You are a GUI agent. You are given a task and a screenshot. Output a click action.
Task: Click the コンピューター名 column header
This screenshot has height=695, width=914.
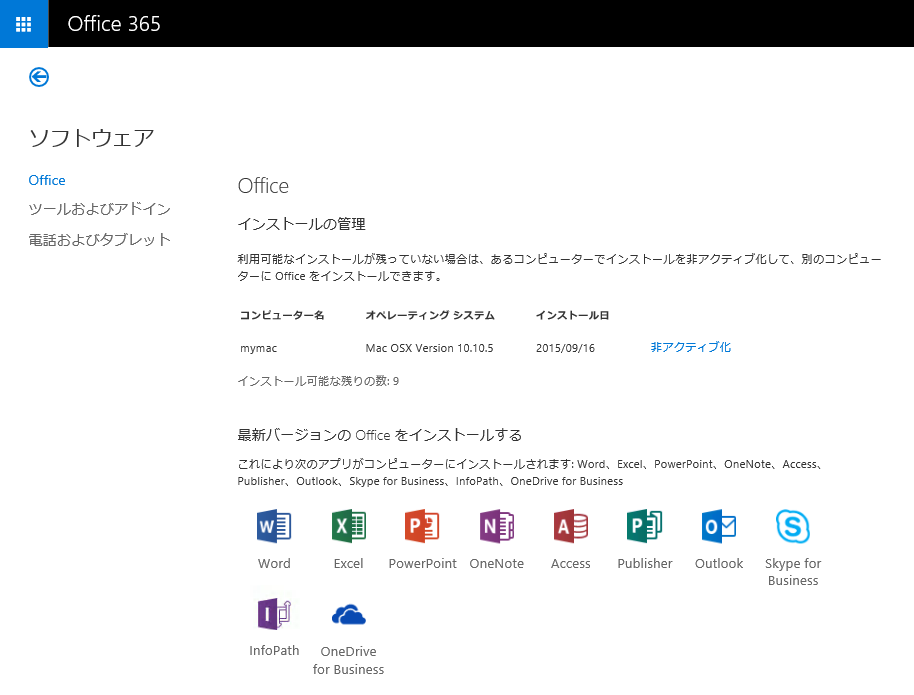coord(282,315)
